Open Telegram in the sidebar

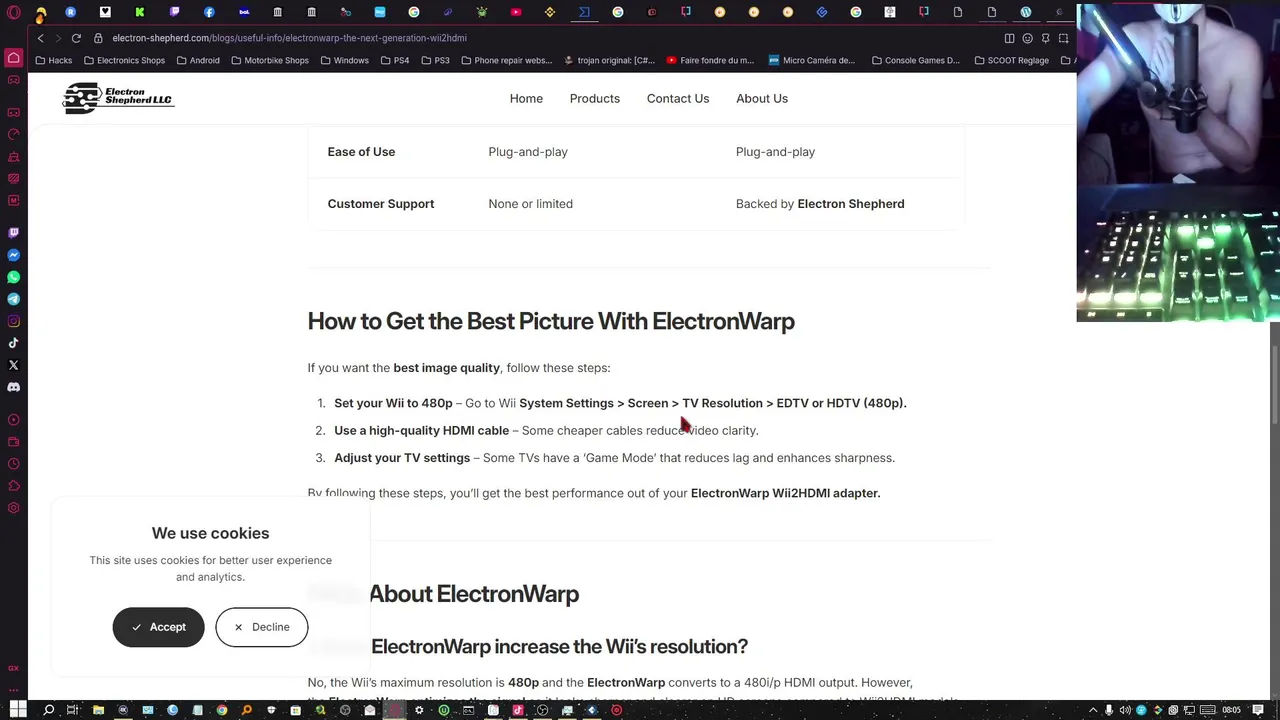click(x=14, y=299)
